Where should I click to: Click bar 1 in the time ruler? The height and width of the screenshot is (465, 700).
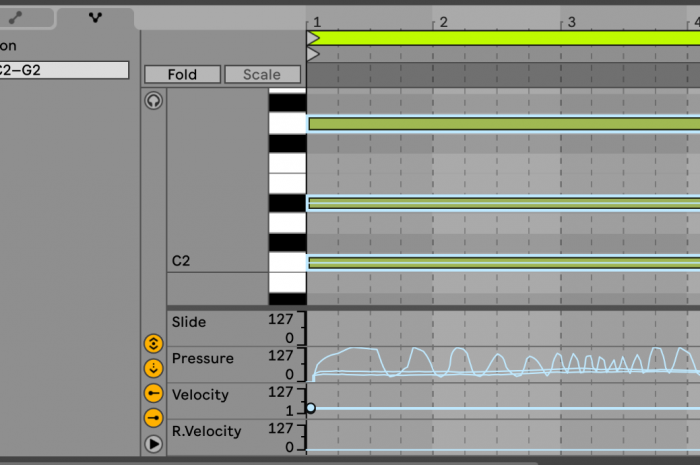[x=317, y=22]
